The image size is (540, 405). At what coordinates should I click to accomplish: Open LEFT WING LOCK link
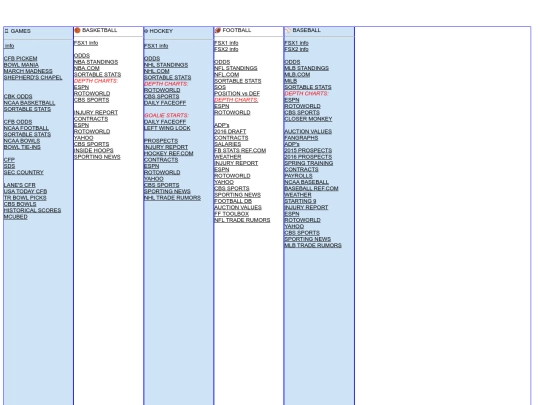pos(167,128)
